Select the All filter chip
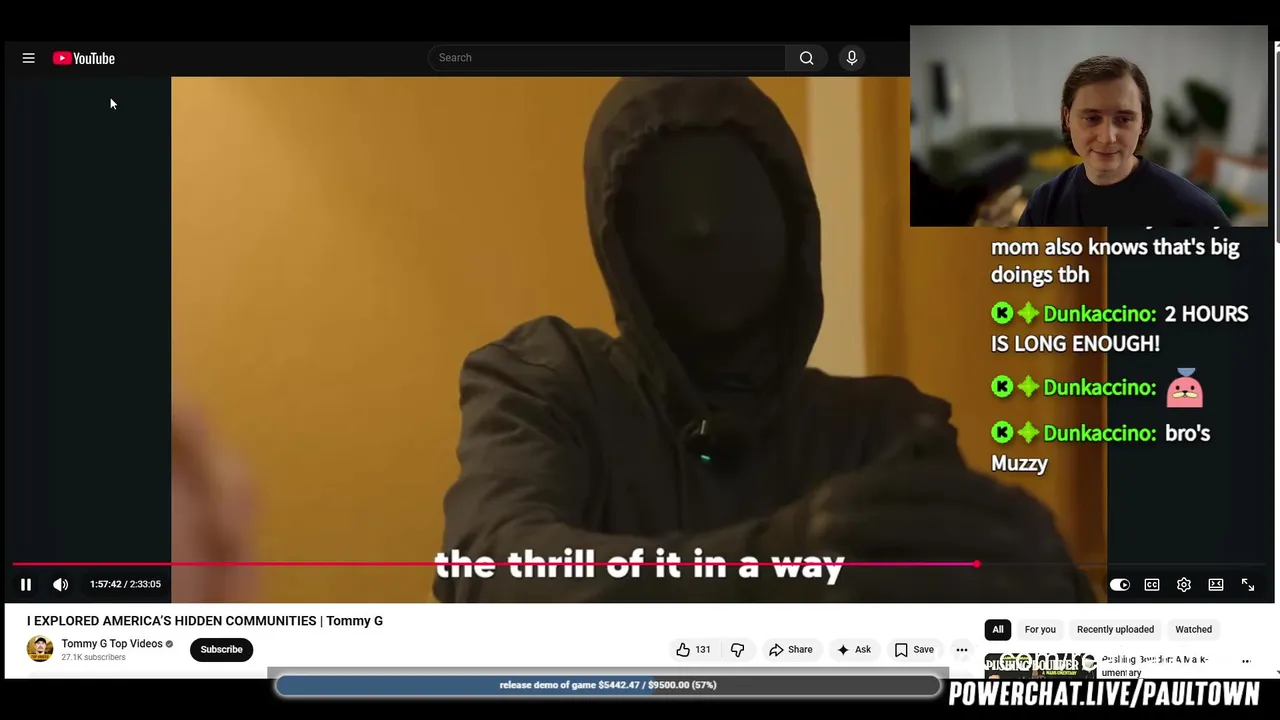 point(997,629)
